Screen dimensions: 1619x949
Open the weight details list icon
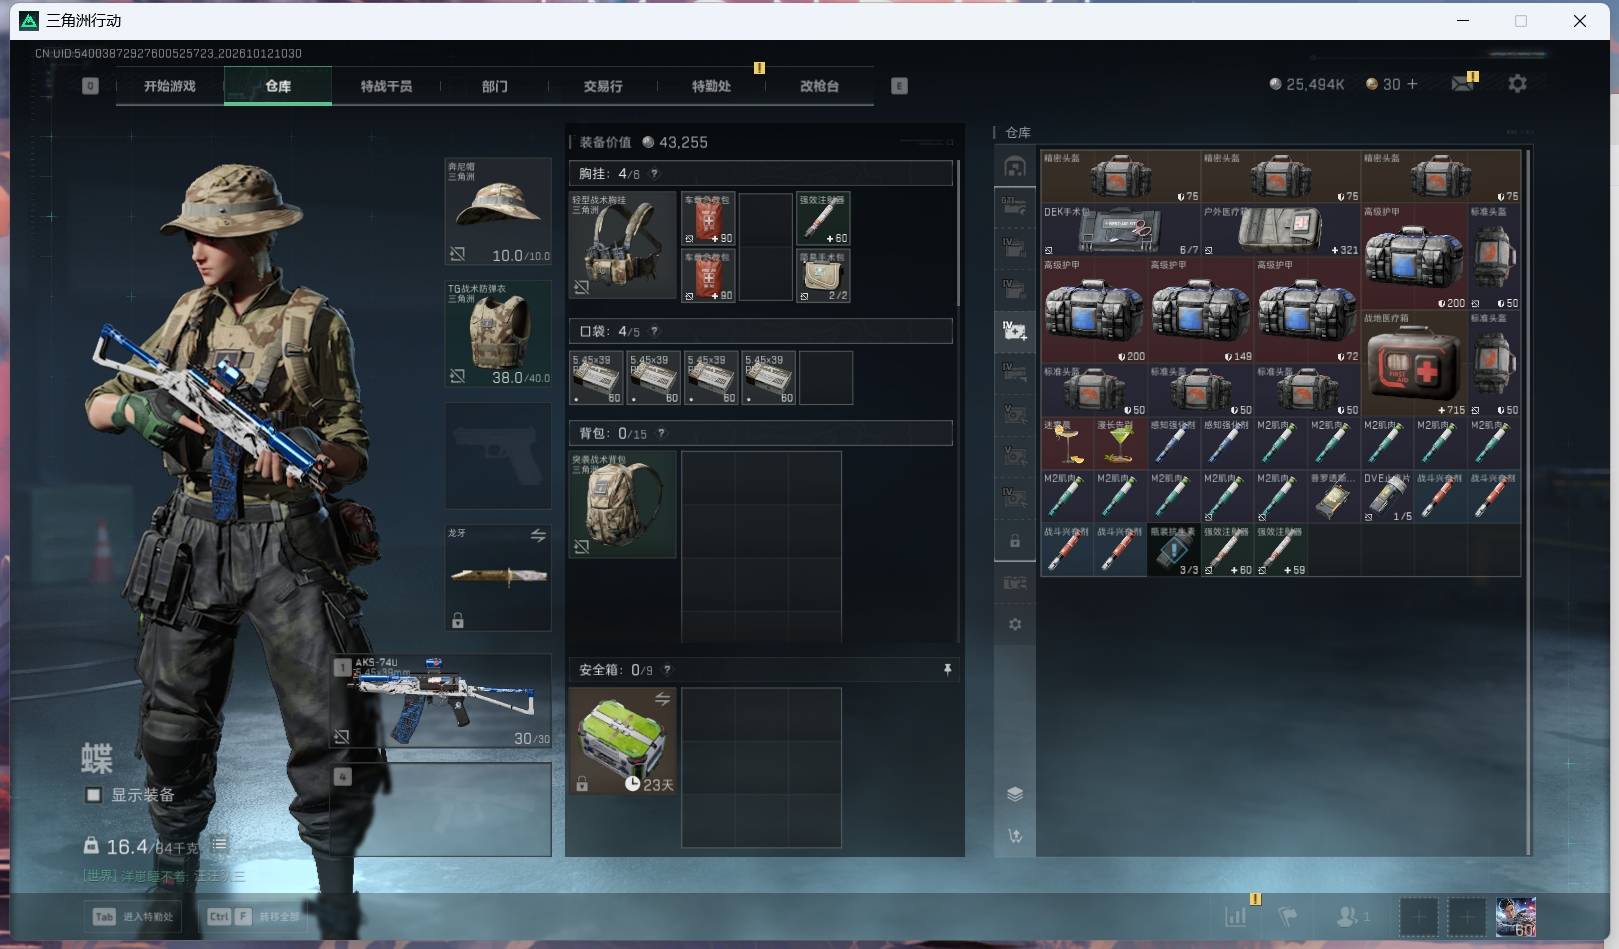pos(219,845)
